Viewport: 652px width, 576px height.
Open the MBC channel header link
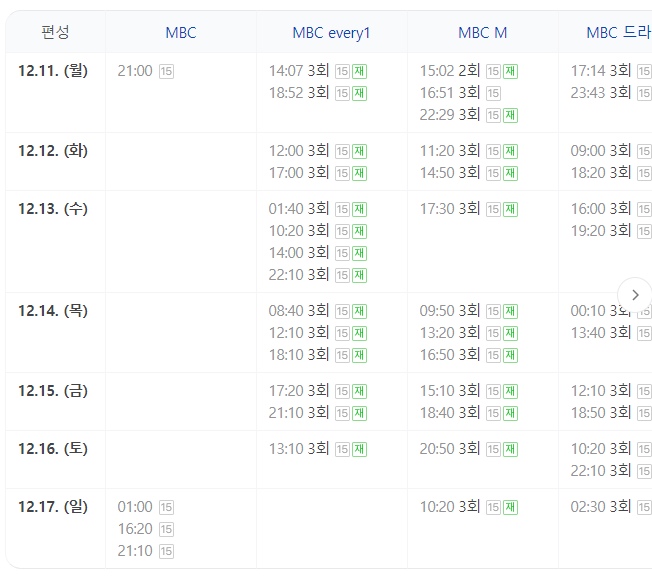(181, 33)
